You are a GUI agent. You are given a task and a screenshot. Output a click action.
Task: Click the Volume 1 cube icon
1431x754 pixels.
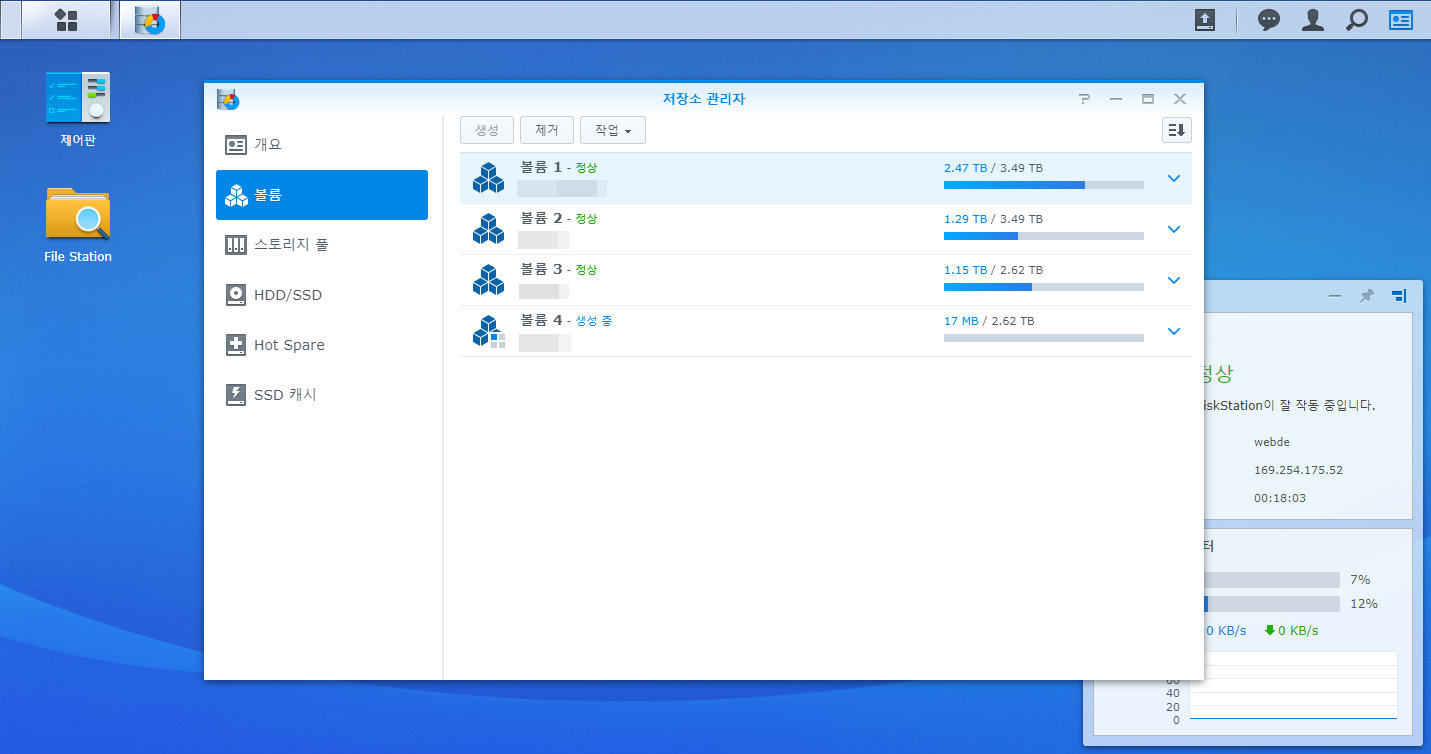coord(488,178)
